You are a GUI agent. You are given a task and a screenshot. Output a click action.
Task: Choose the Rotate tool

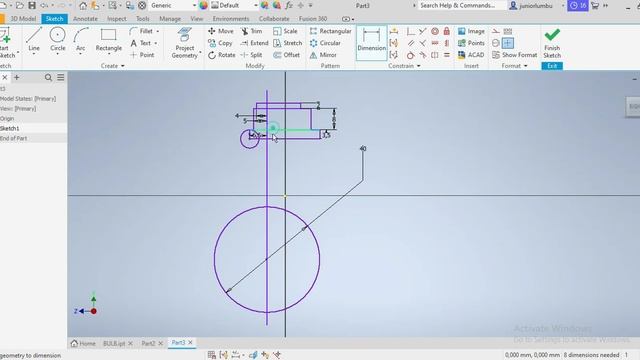click(221, 55)
